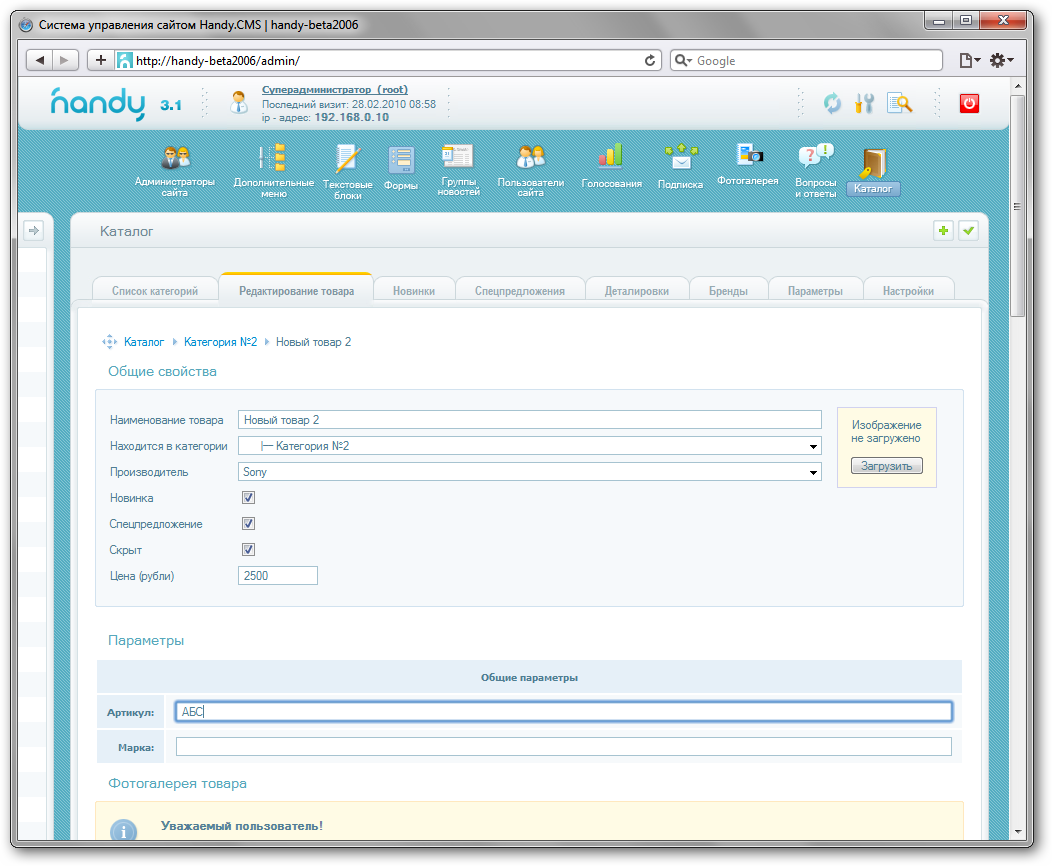Click the green plus add icon
This screenshot has width=1052, height=866.
942,231
